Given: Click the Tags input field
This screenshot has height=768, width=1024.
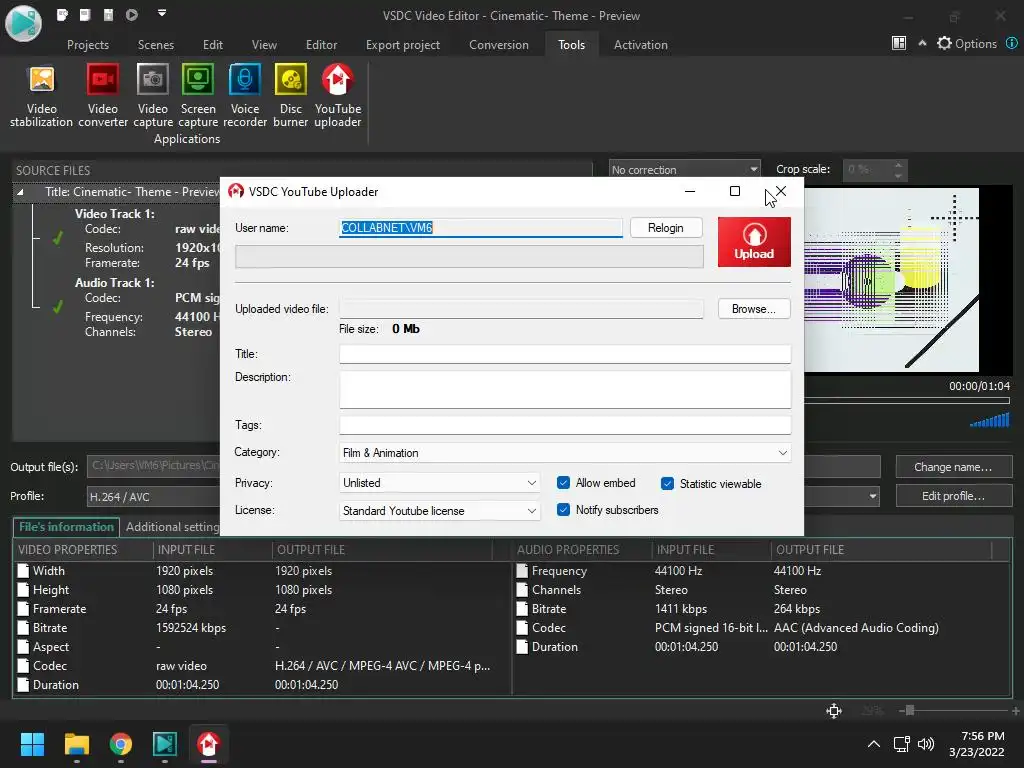Looking at the screenshot, I should 565,425.
